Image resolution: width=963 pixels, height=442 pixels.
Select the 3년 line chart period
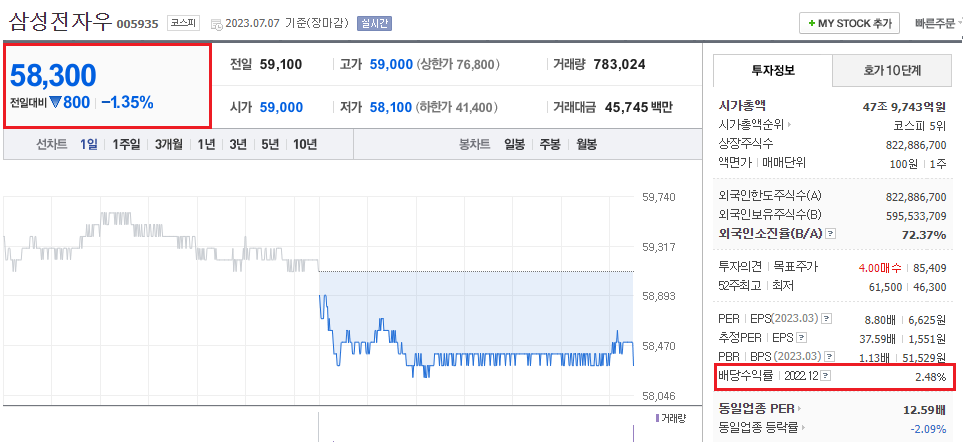(238, 145)
